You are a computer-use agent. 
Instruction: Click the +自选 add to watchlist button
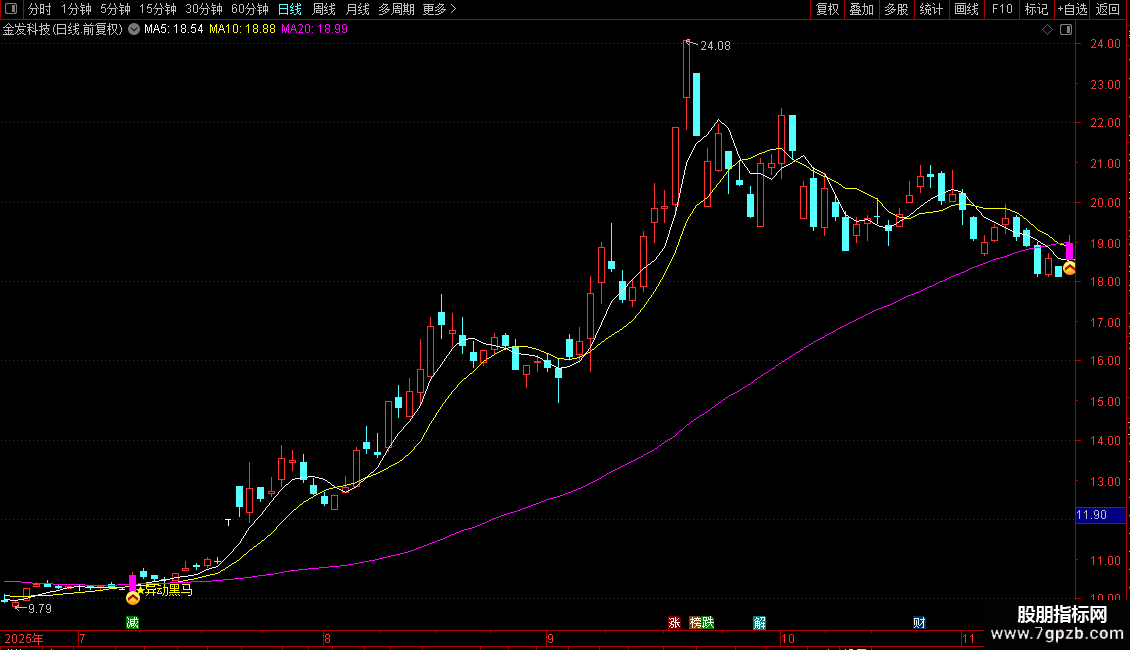[1072, 9]
